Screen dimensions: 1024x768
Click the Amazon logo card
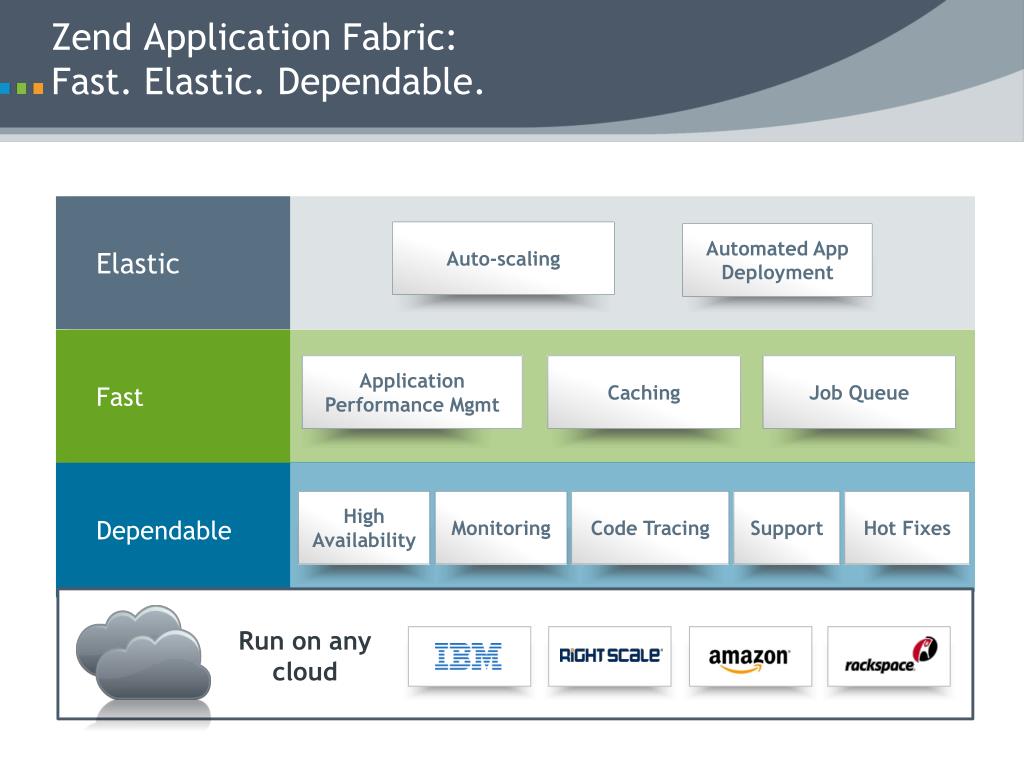tap(750, 656)
